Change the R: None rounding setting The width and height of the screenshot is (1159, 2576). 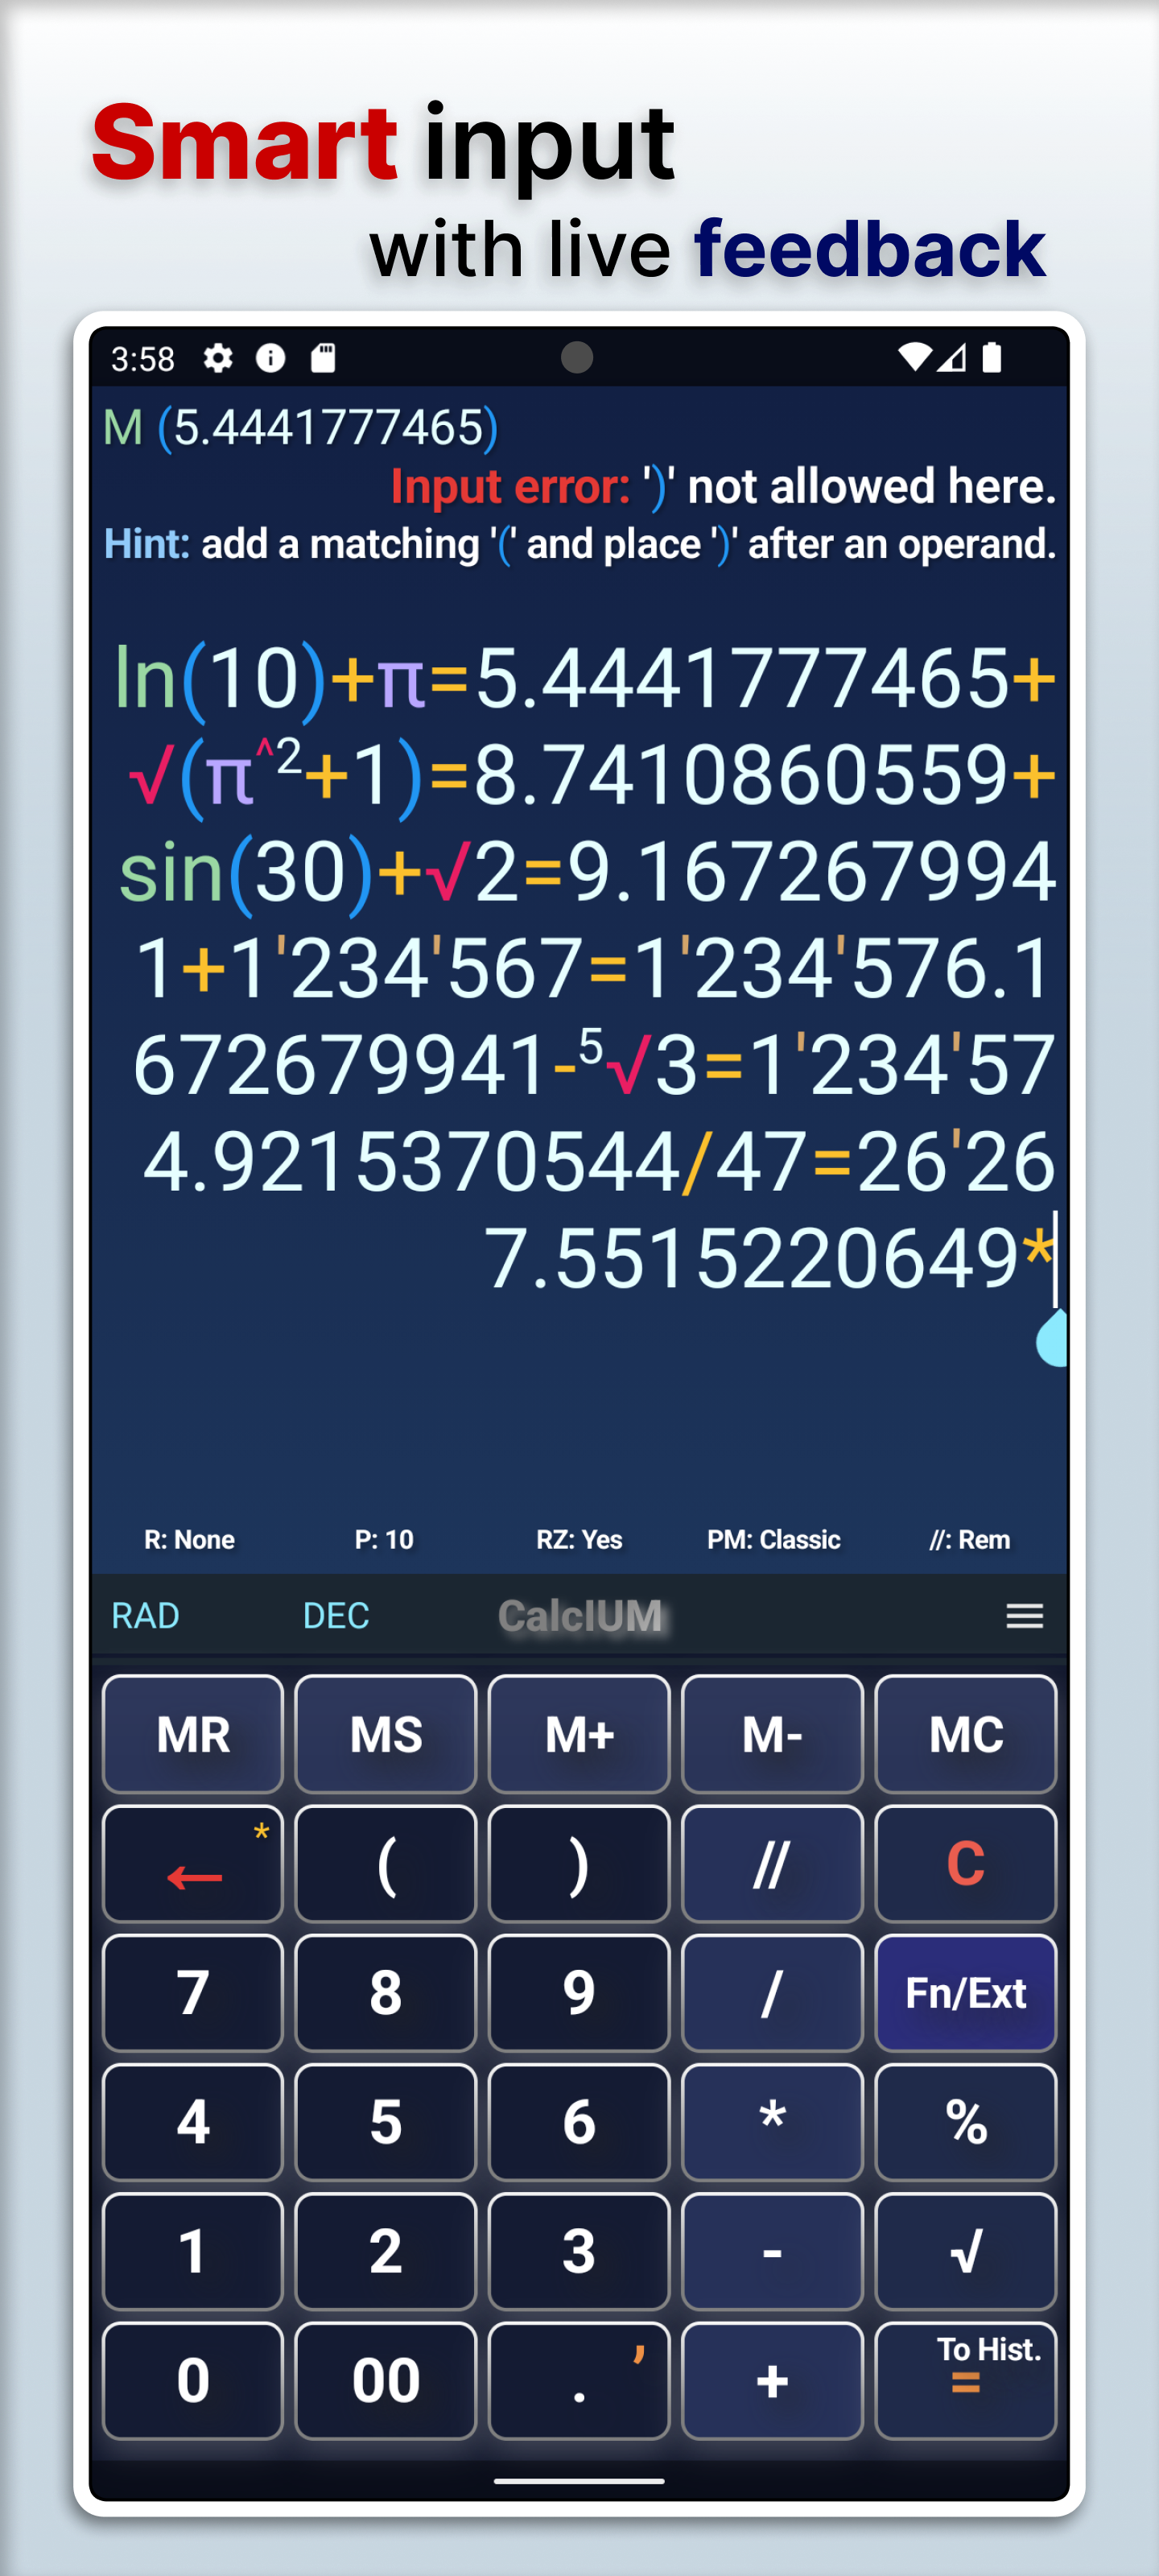[190, 1539]
